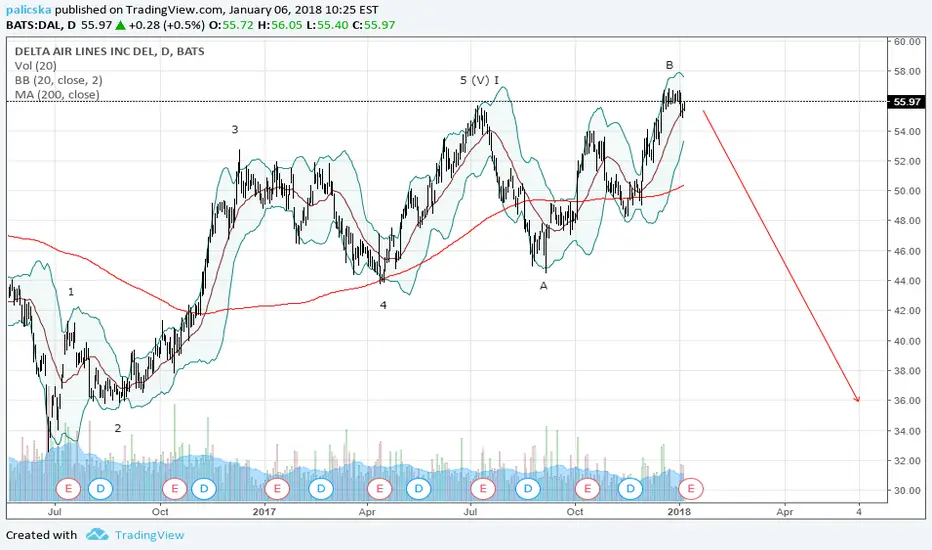Click the wave label 5 (V) I

coord(479,80)
